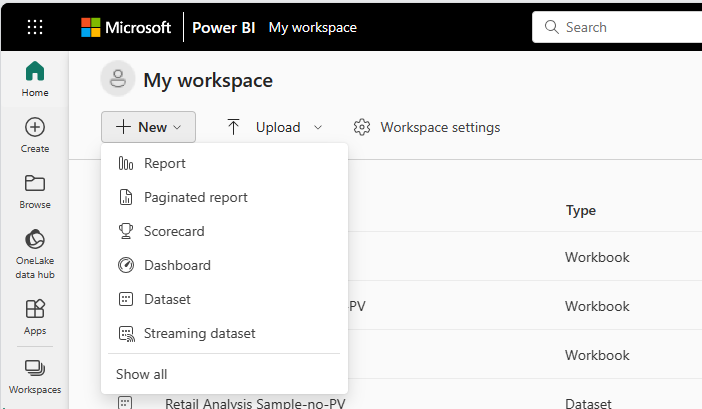Image resolution: width=702 pixels, height=409 pixels.
Task: Open the Create page icon
Action: pyautogui.click(x=35, y=135)
